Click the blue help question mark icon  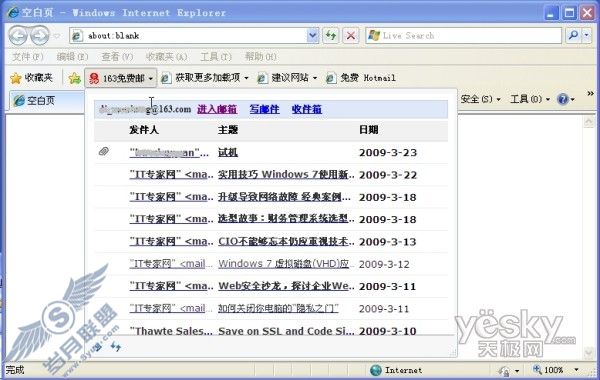tap(562, 99)
